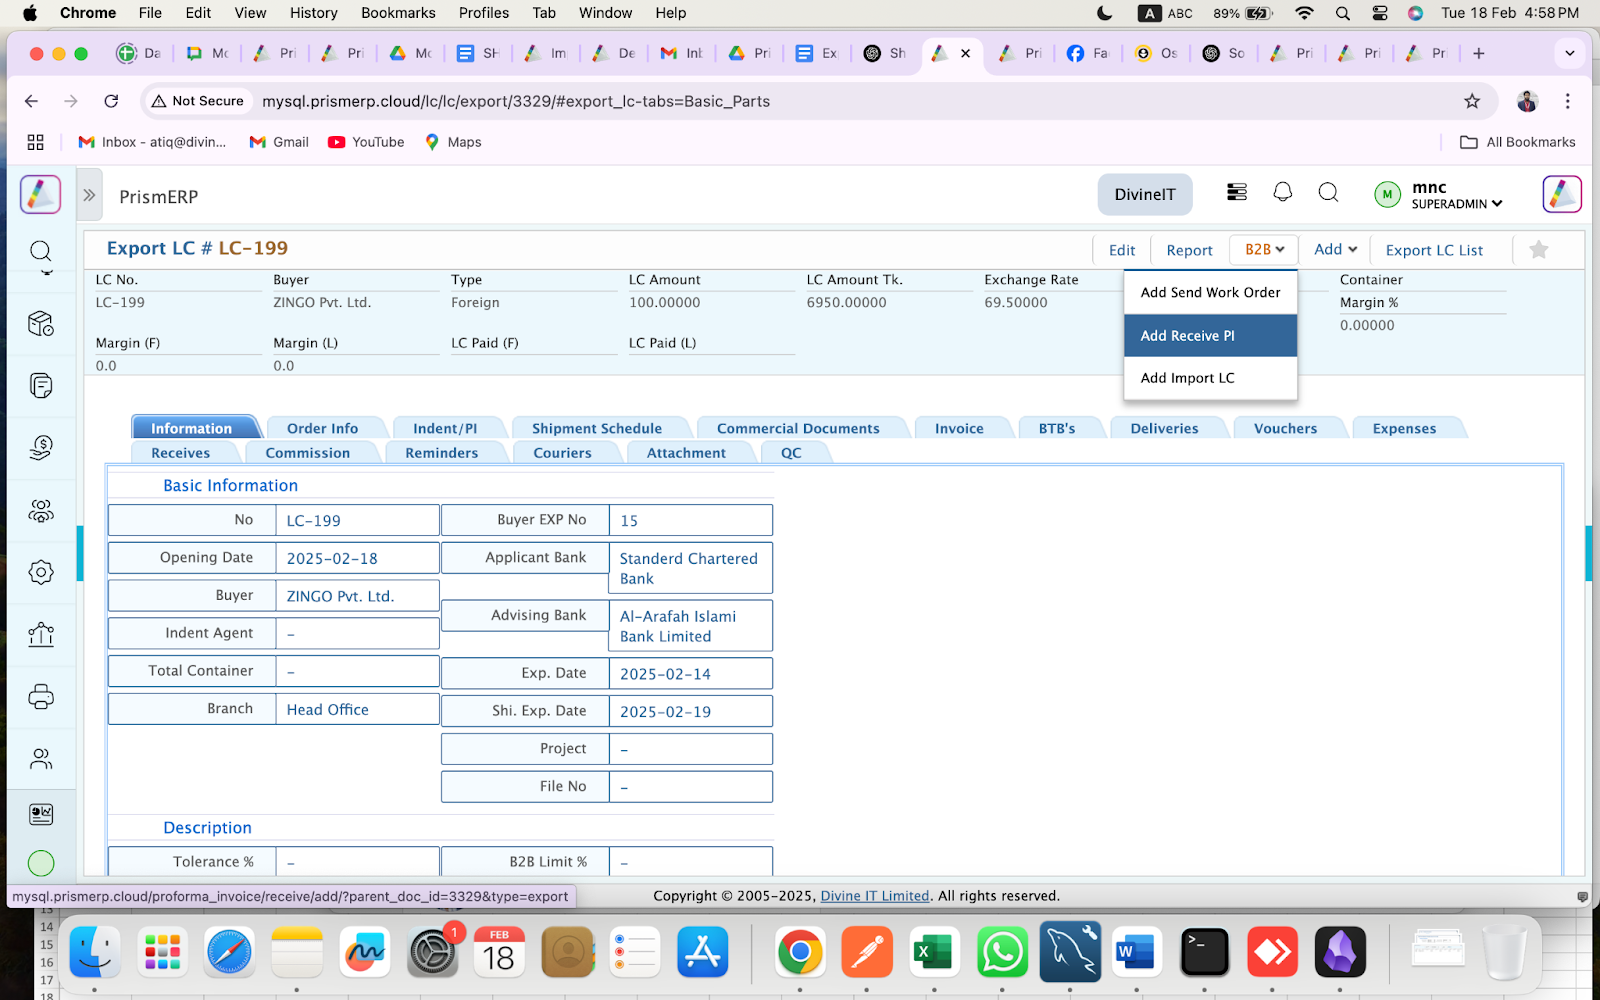Screen dimensions: 1600x1000
Task: Open the Chrome tab search chevron
Action: (1569, 53)
